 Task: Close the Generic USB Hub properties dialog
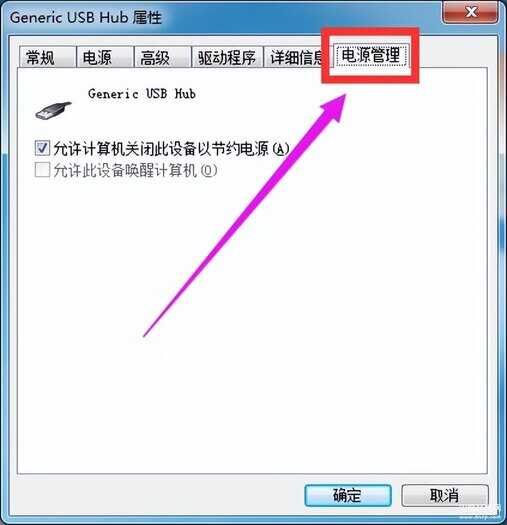[471, 12]
